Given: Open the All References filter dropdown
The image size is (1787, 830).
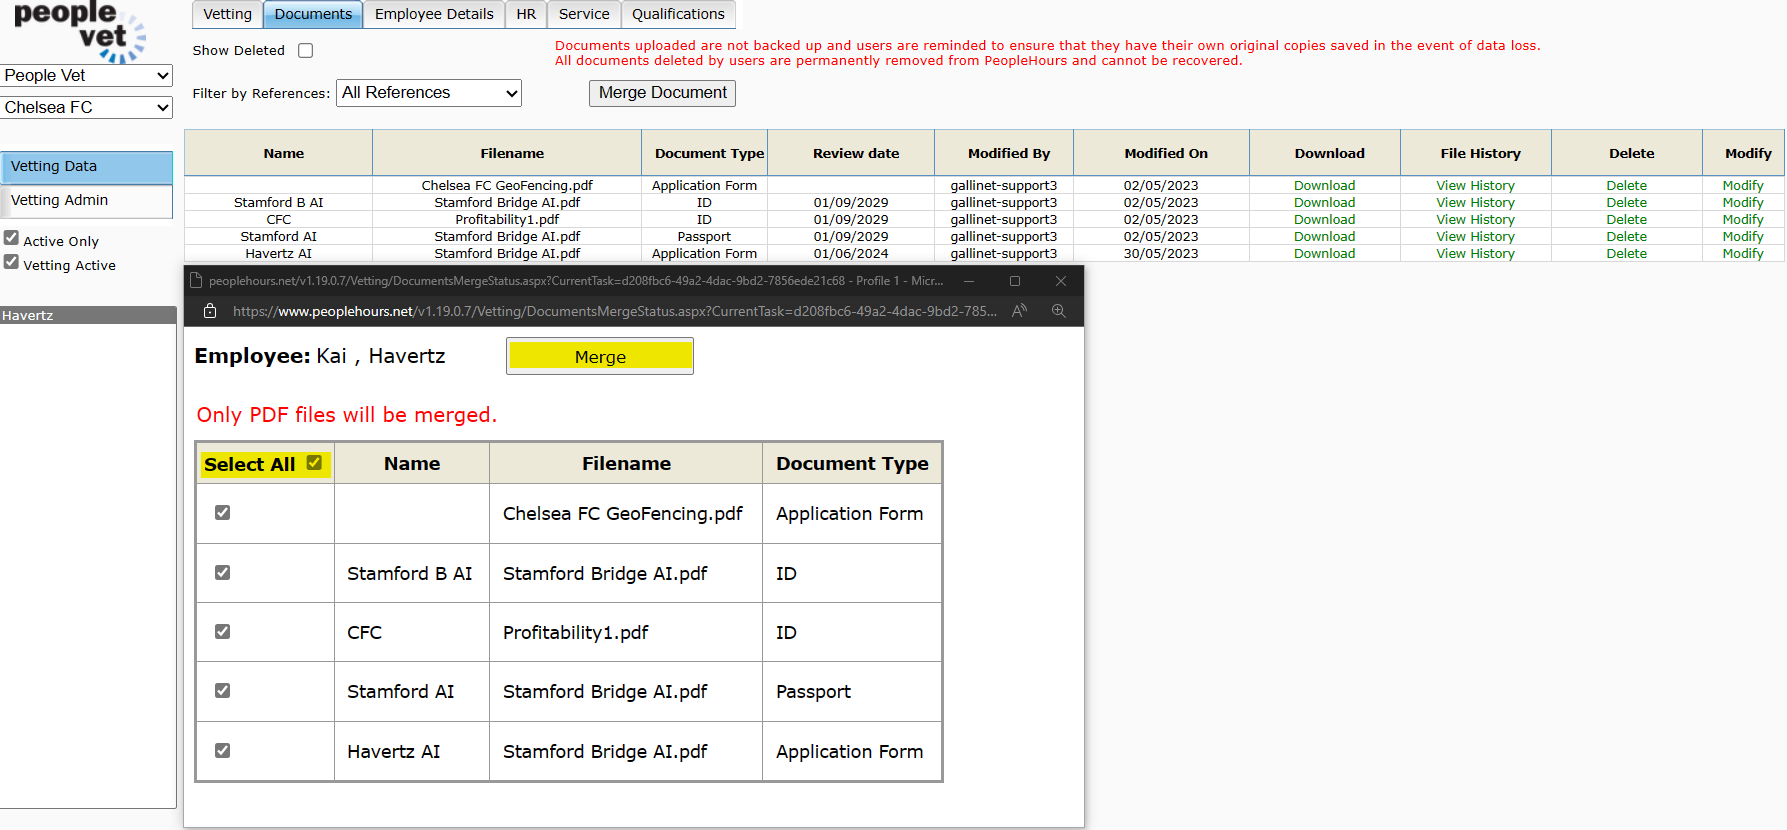Looking at the screenshot, I should tap(429, 93).
